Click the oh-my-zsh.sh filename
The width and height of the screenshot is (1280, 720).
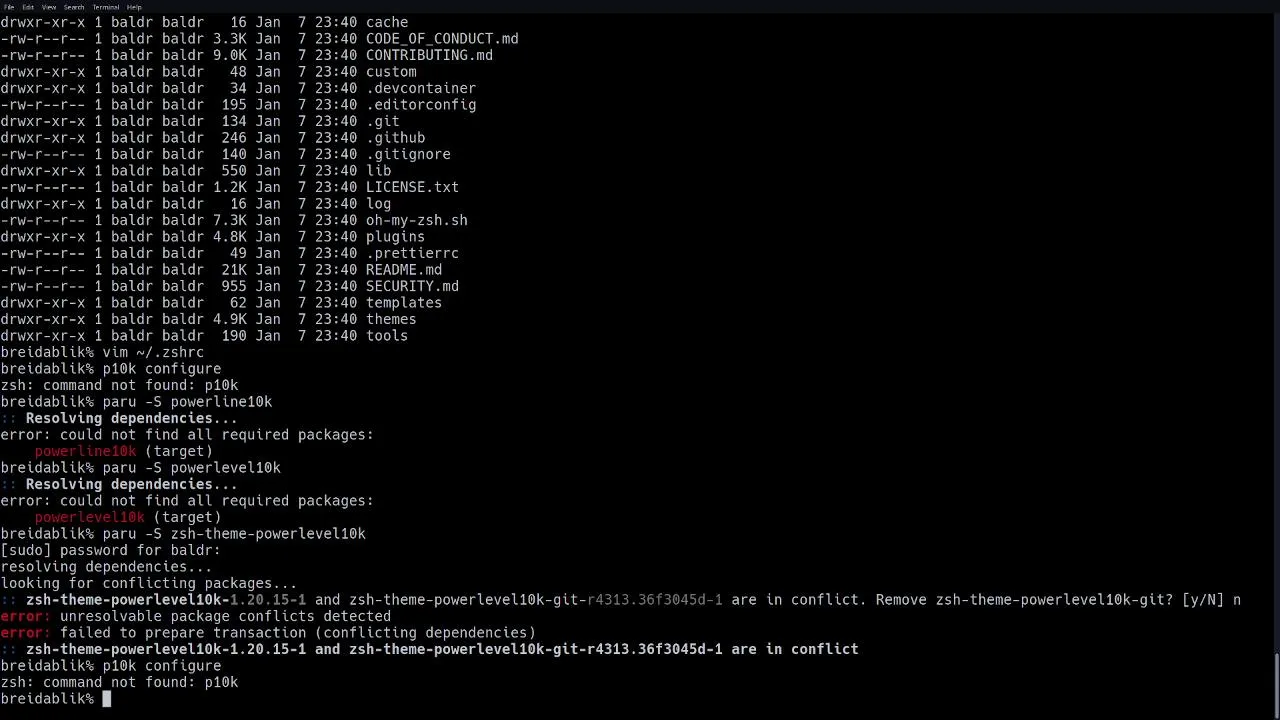click(416, 220)
